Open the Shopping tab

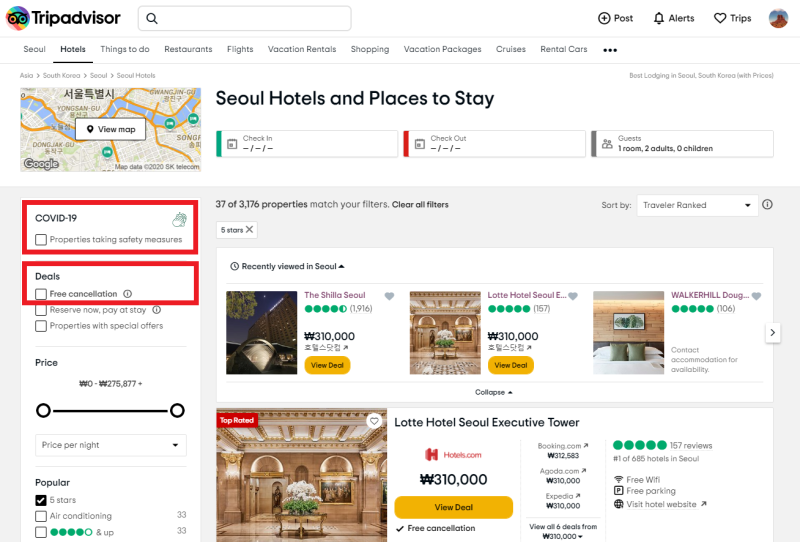370,49
